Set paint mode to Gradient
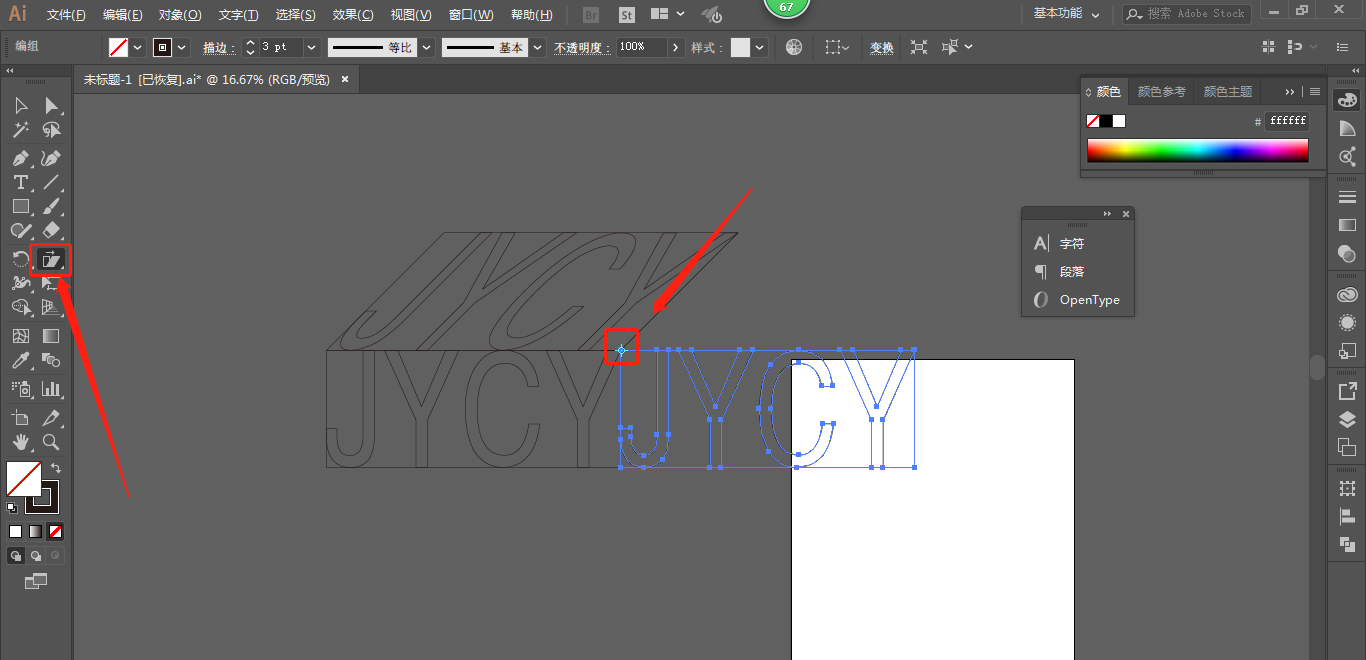Image resolution: width=1366 pixels, height=660 pixels. coord(36,531)
